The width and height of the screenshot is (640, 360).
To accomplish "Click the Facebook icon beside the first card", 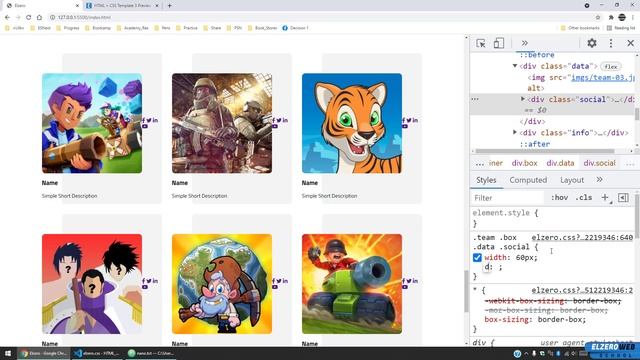I will coord(144,120).
